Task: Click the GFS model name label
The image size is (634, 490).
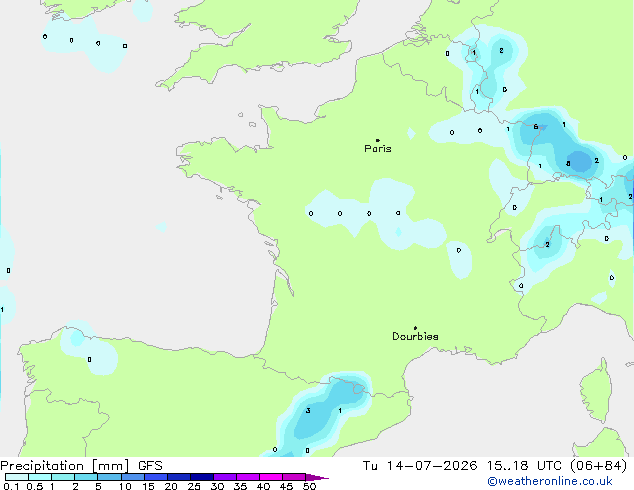Action: tap(150, 466)
